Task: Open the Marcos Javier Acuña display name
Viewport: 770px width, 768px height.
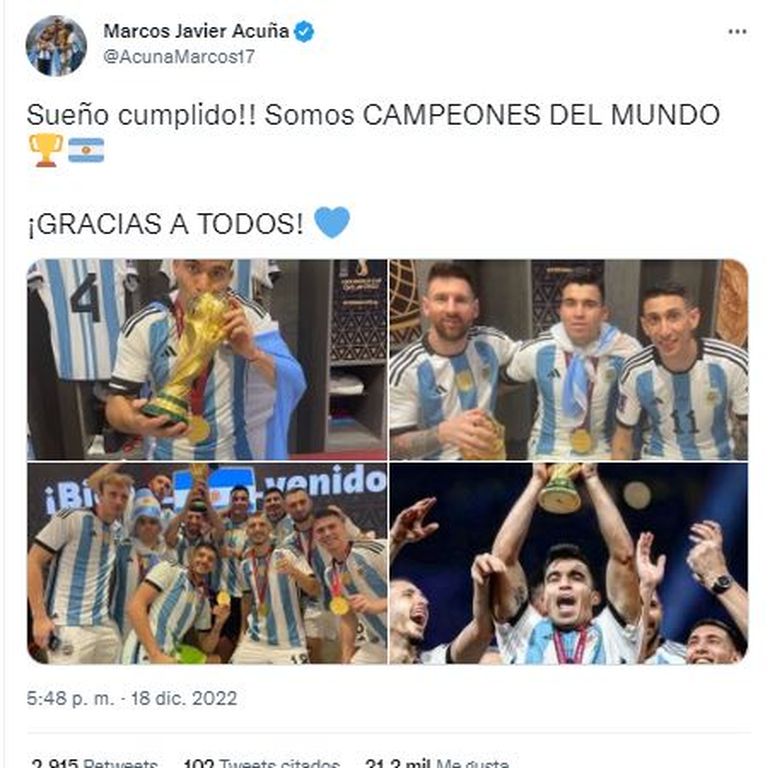Action: [x=196, y=31]
